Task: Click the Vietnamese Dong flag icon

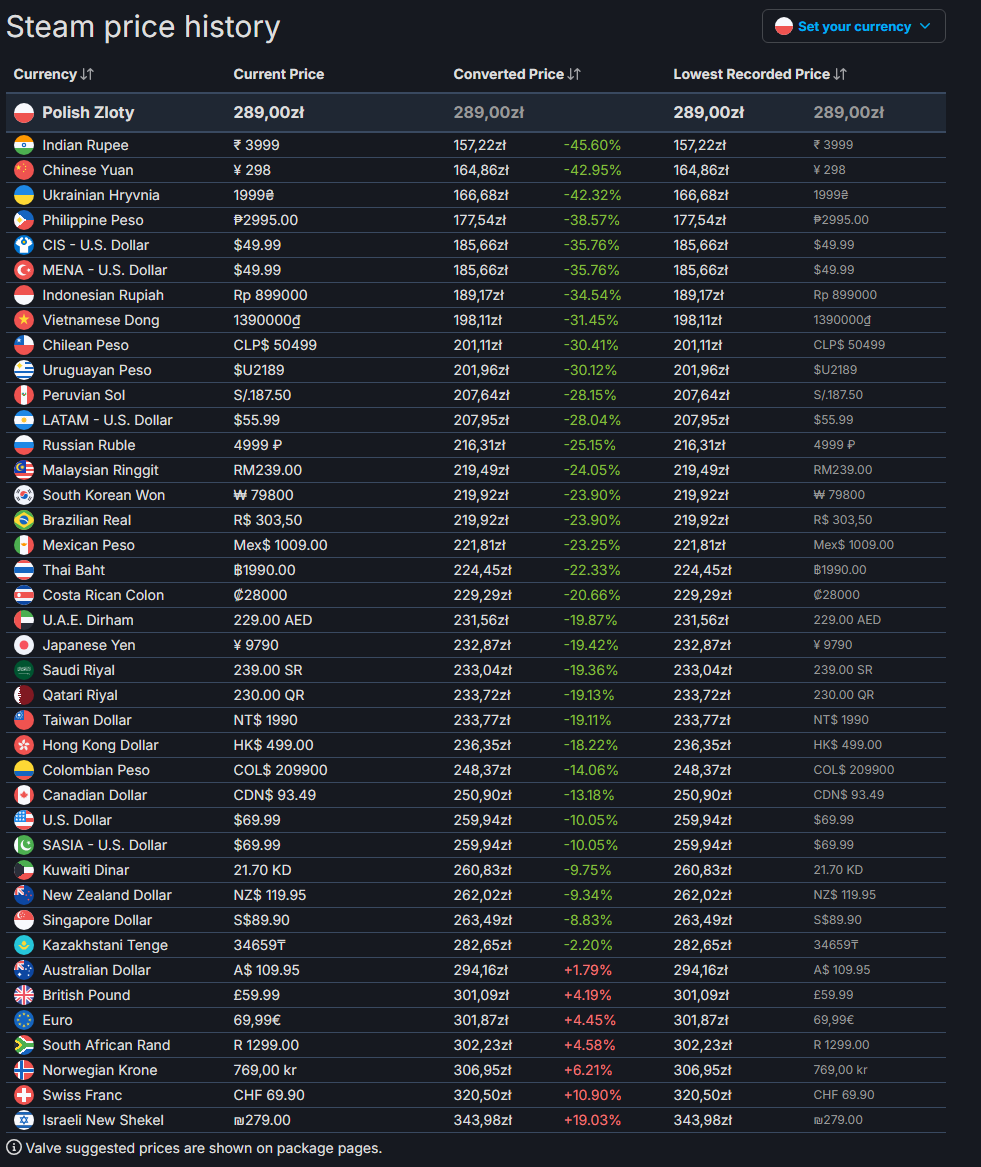Action: point(24,320)
